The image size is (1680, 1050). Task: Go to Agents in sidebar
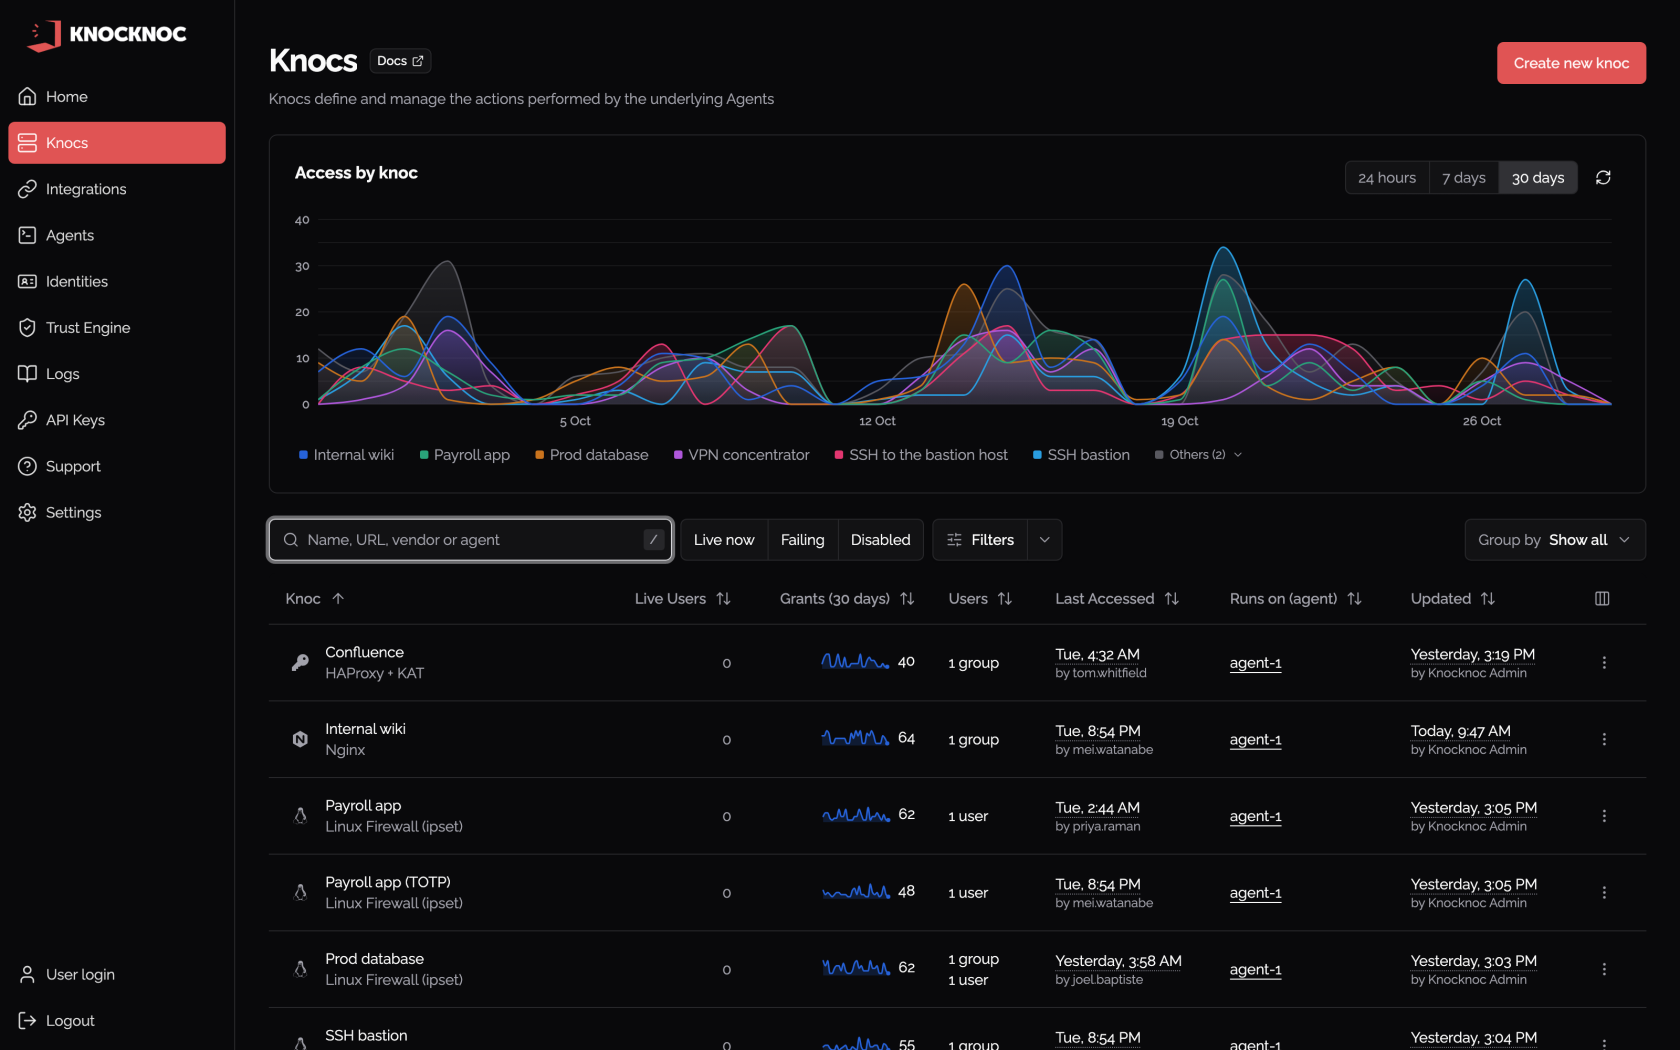click(117, 235)
